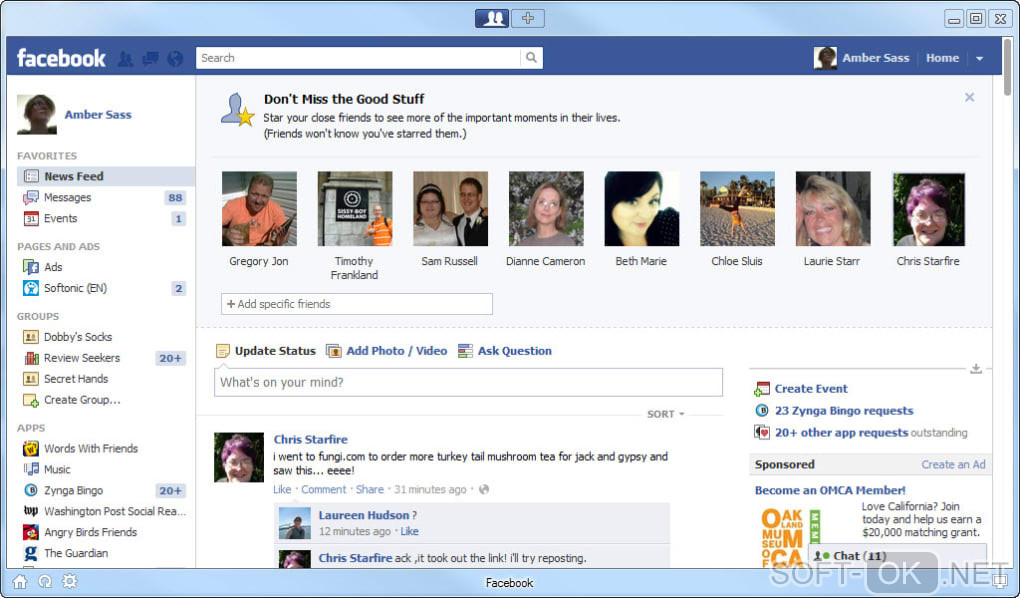
Task: Open the Become an OMCA Member ad
Action: pyautogui.click(x=830, y=490)
